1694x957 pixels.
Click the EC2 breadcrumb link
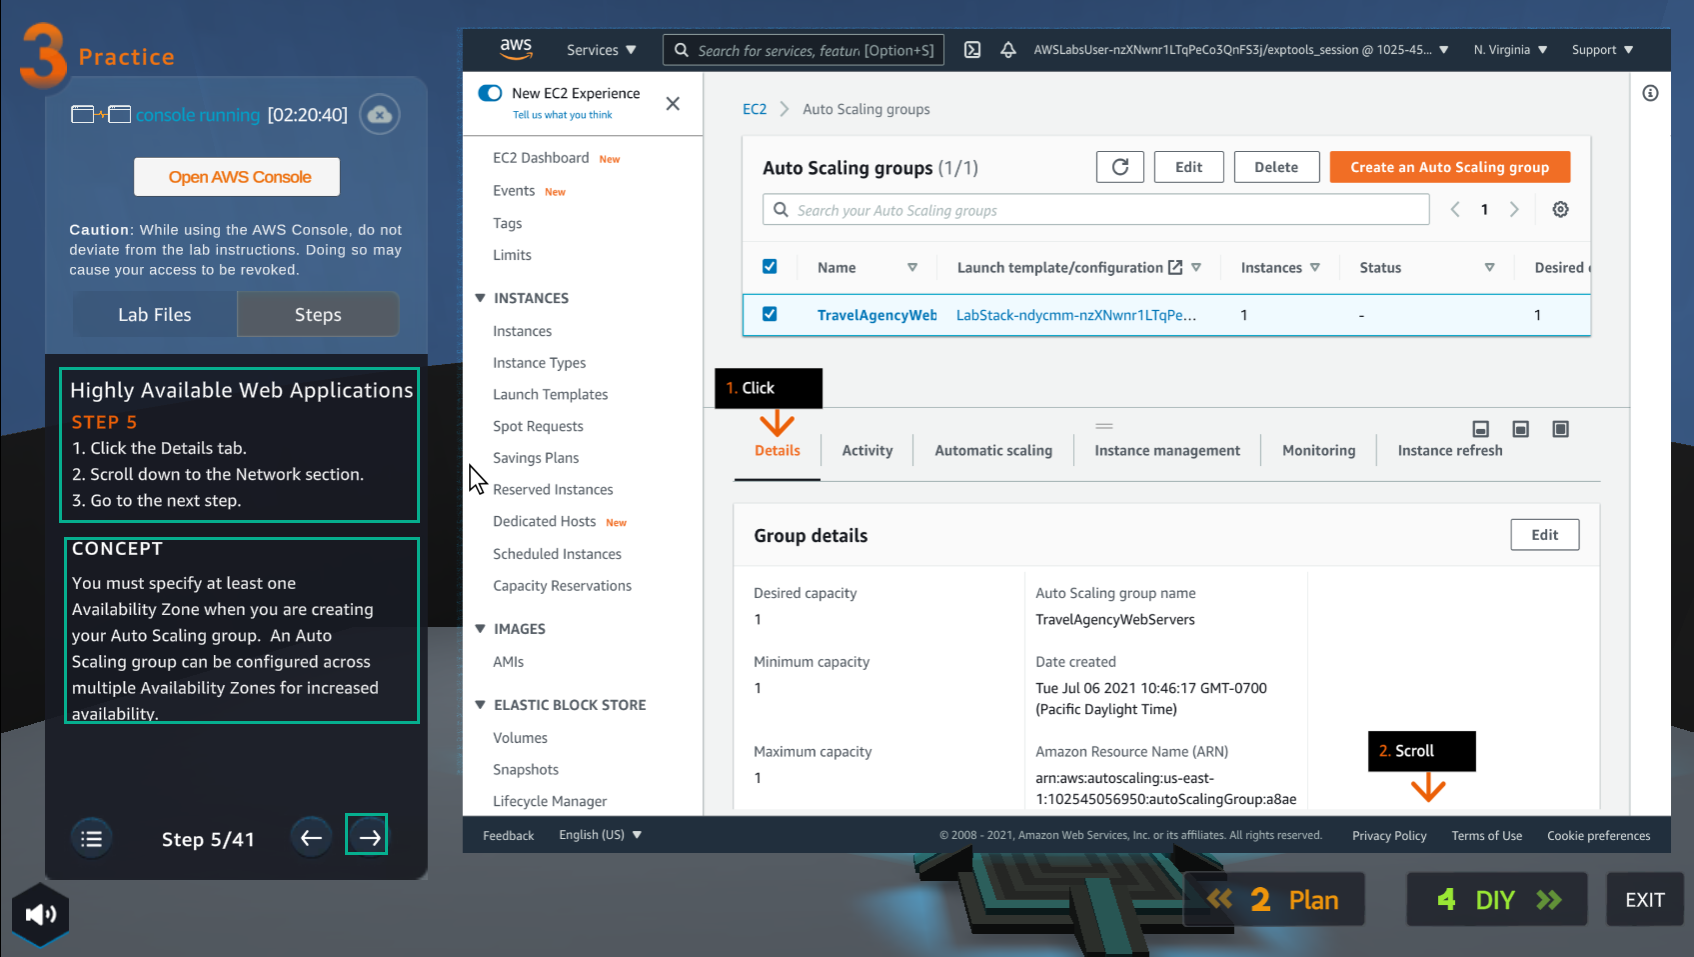(x=754, y=109)
